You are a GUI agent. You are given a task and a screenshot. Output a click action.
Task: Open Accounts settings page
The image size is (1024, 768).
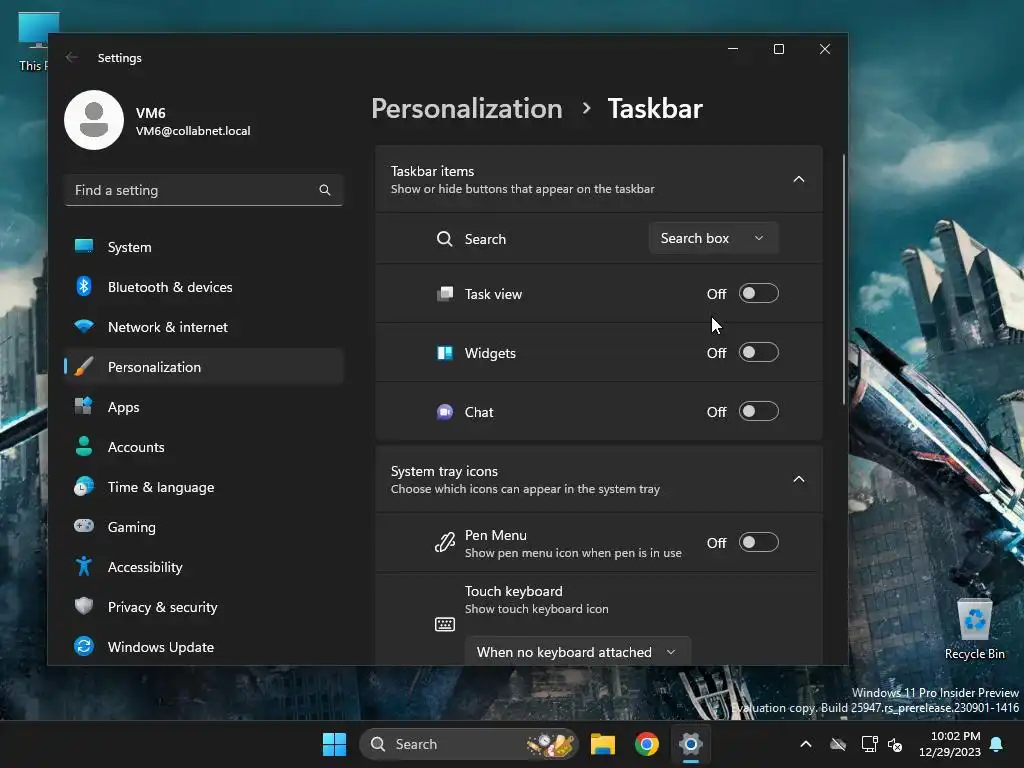(x=204, y=447)
